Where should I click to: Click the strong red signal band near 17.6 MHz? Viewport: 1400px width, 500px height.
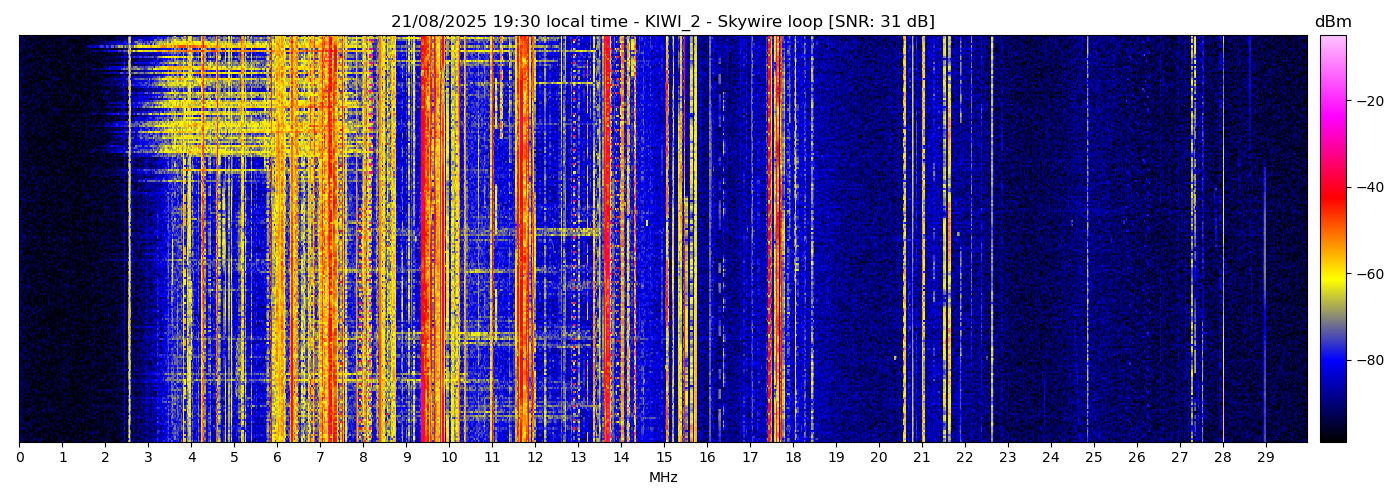[x=775, y=240]
